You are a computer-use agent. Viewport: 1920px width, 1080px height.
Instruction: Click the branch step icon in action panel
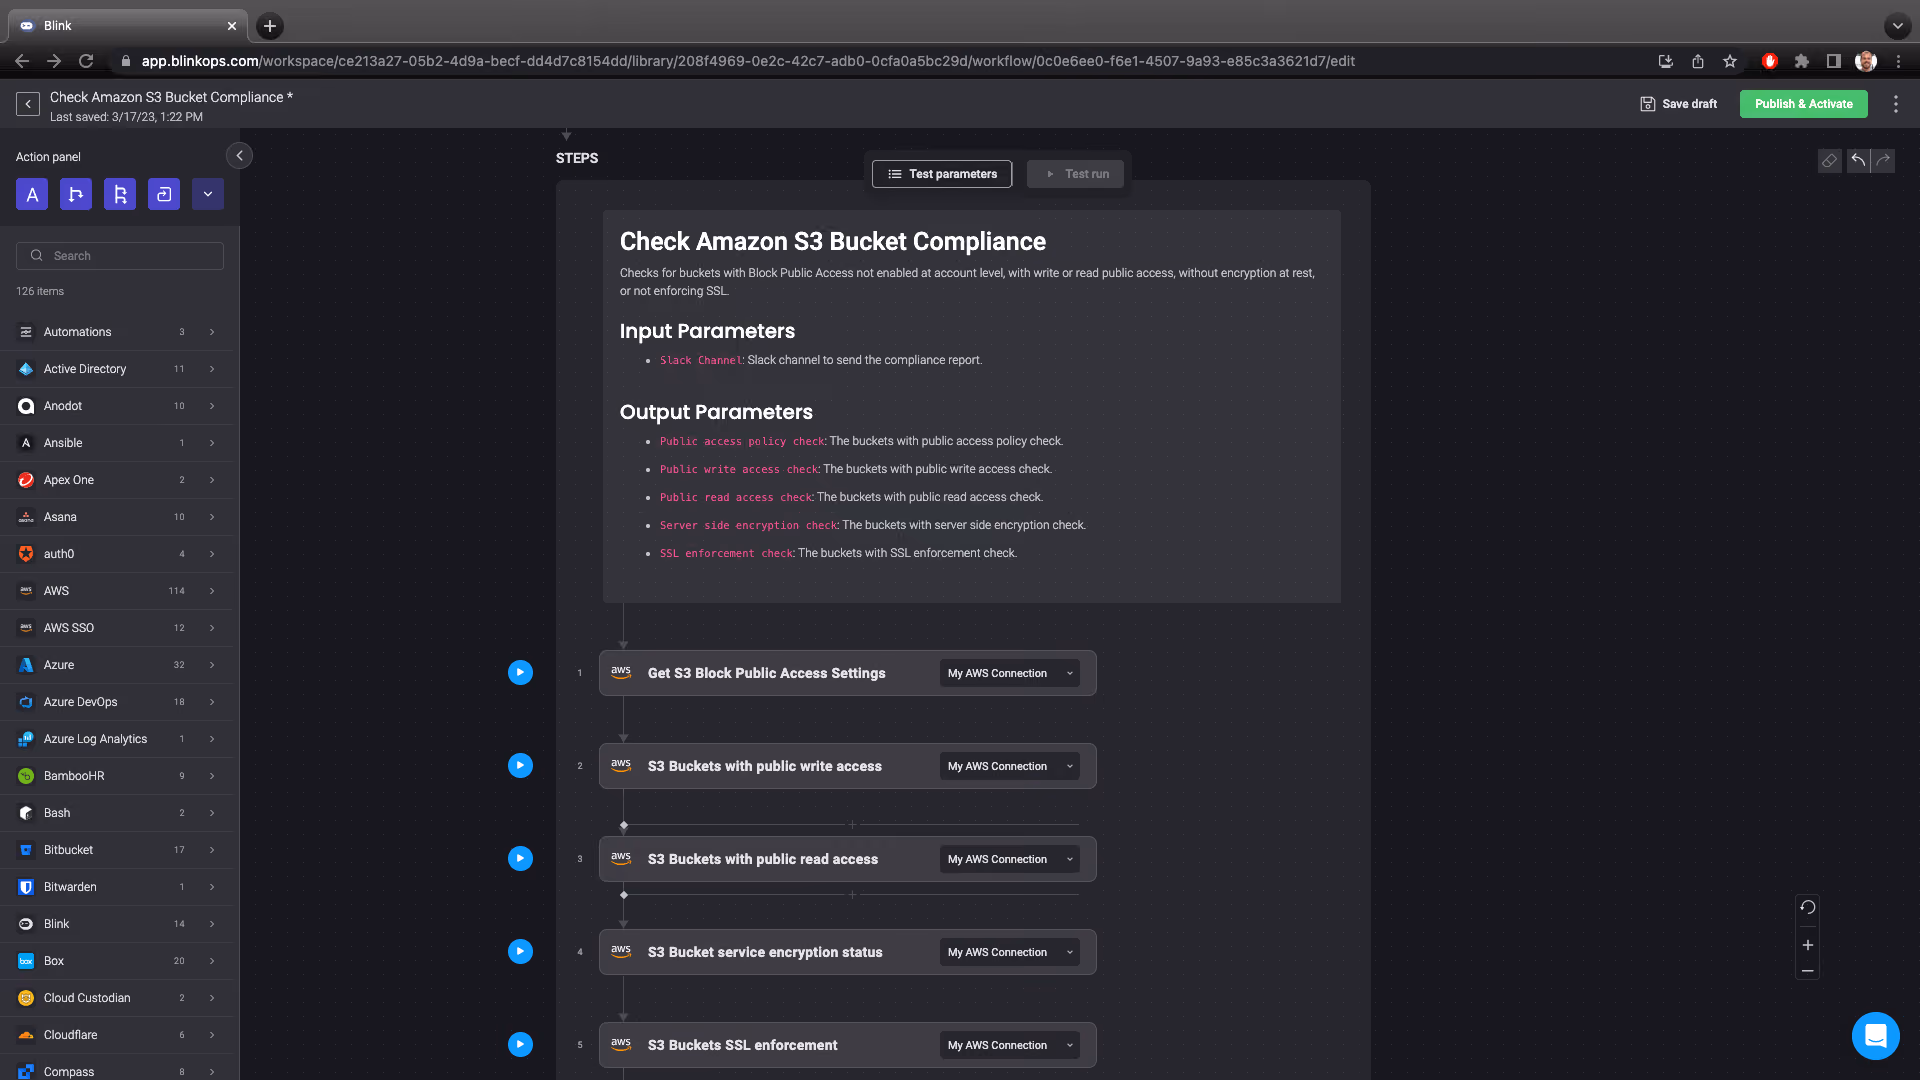[76, 194]
